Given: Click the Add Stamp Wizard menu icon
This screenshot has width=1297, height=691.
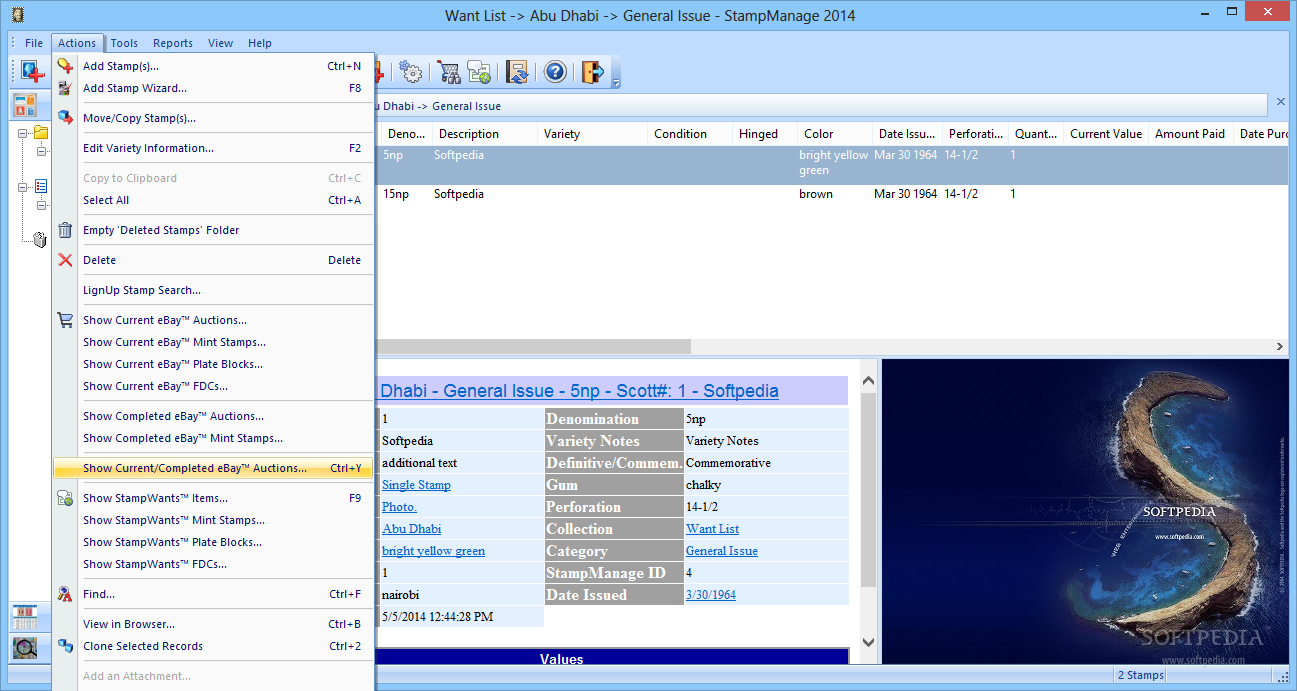Looking at the screenshot, I should (x=65, y=88).
